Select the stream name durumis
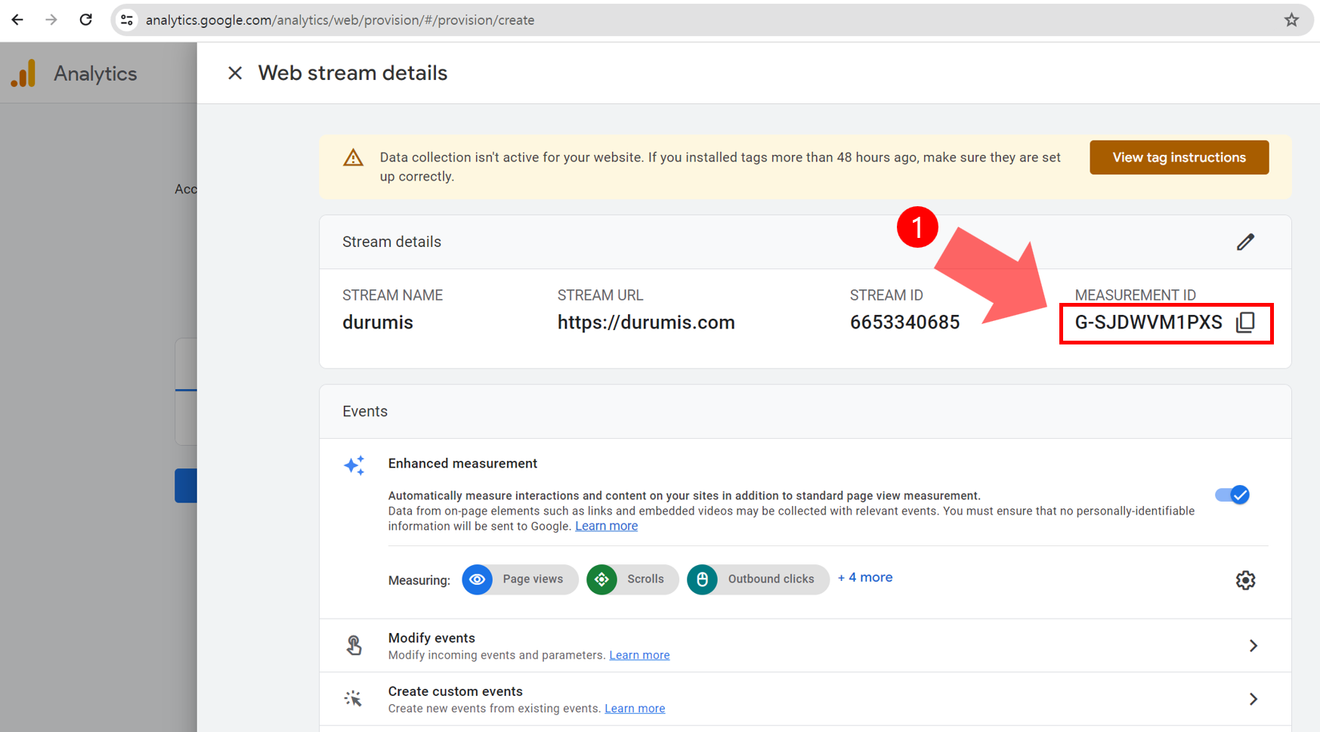 377,322
